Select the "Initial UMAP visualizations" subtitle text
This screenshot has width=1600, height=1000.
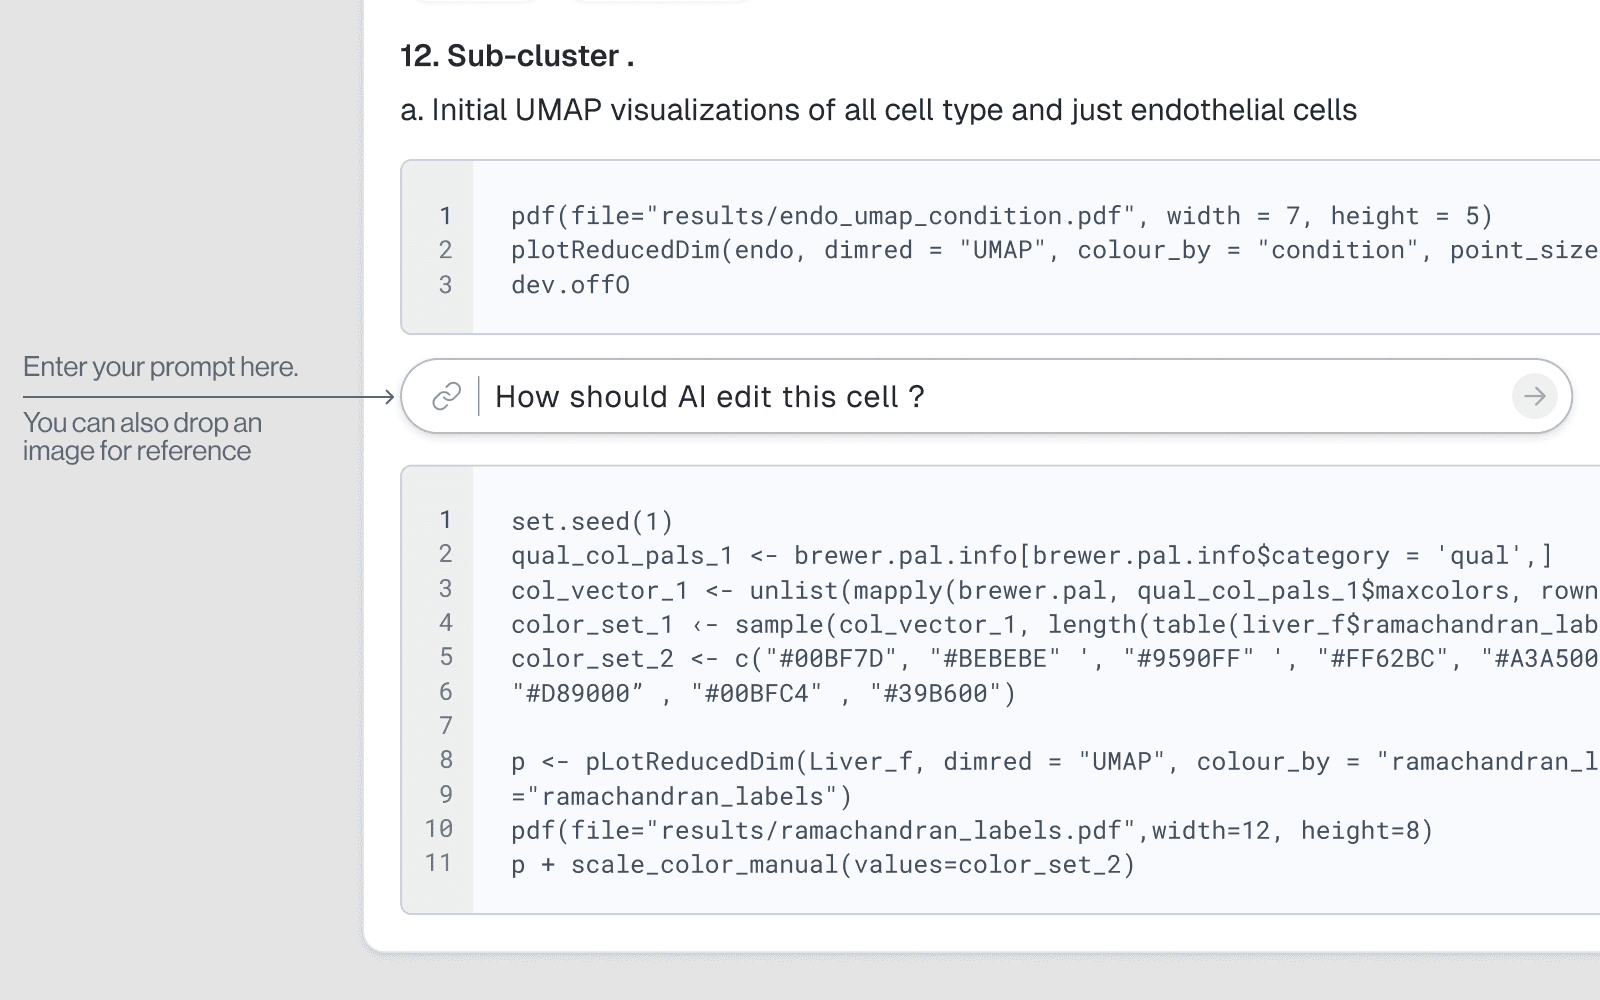coord(878,110)
